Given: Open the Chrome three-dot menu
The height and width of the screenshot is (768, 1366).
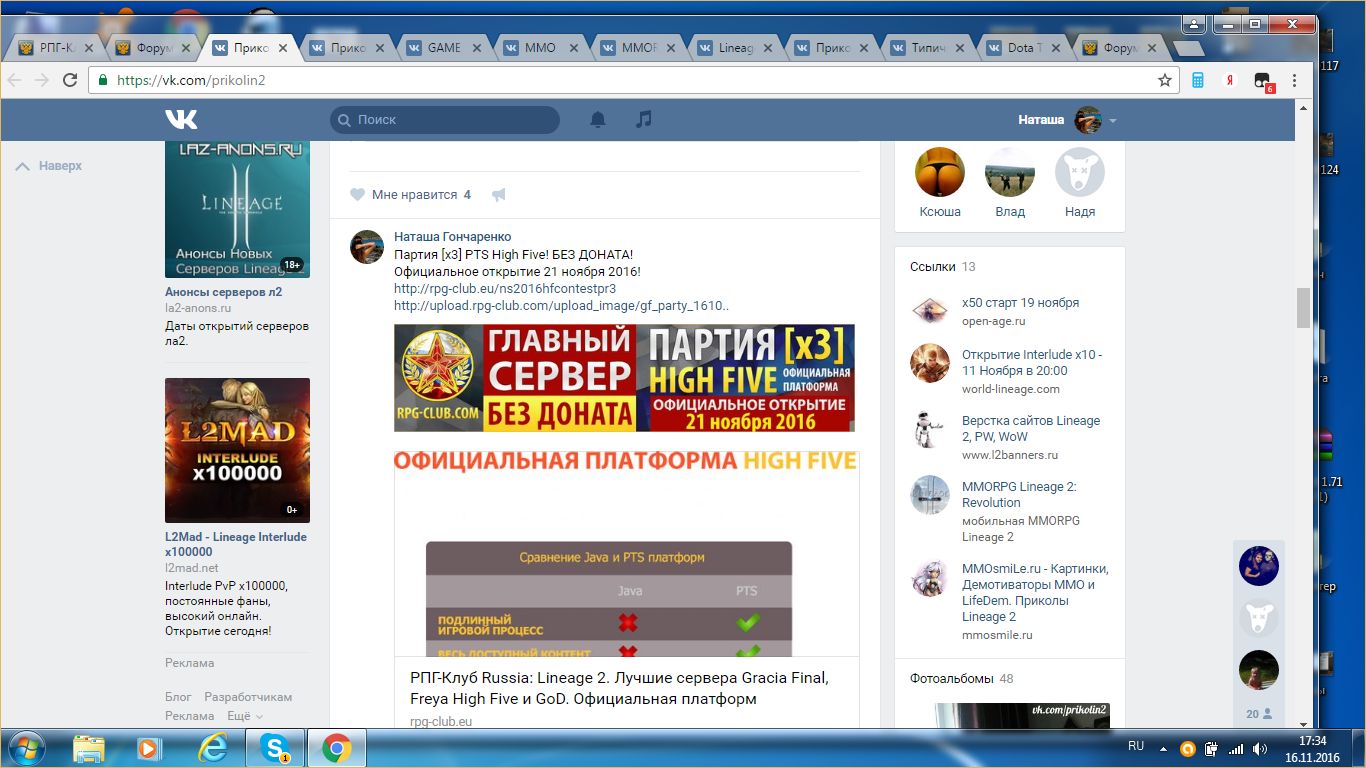Looking at the screenshot, I should click(1295, 80).
